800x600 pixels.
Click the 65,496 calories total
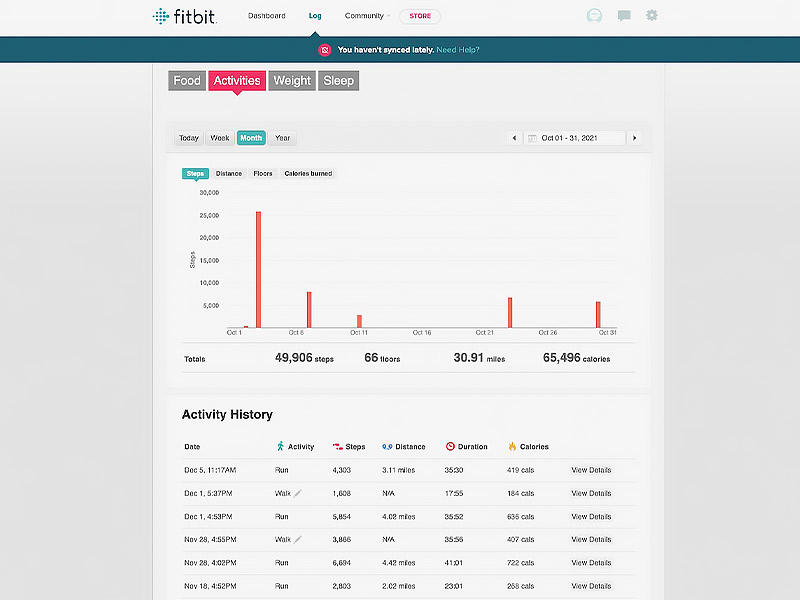click(x=577, y=358)
